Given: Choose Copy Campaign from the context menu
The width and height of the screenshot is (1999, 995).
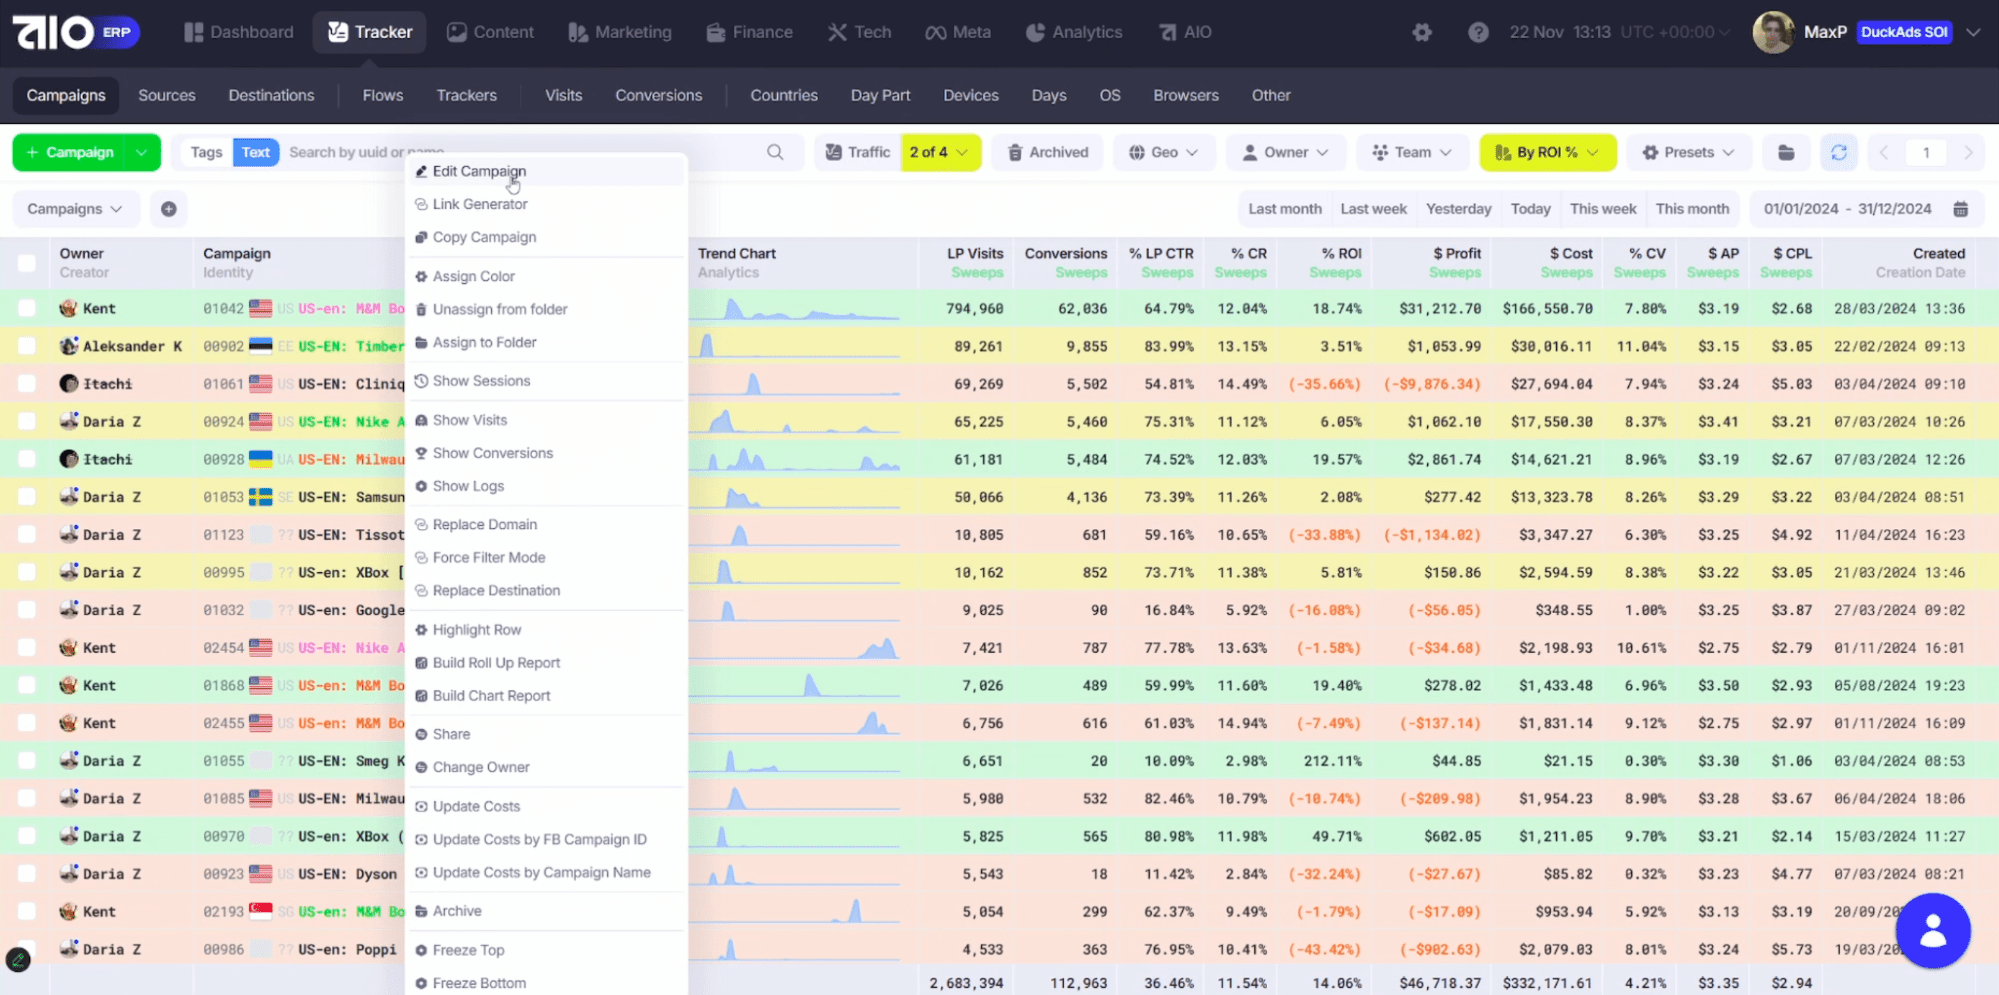Looking at the screenshot, I should click(484, 237).
